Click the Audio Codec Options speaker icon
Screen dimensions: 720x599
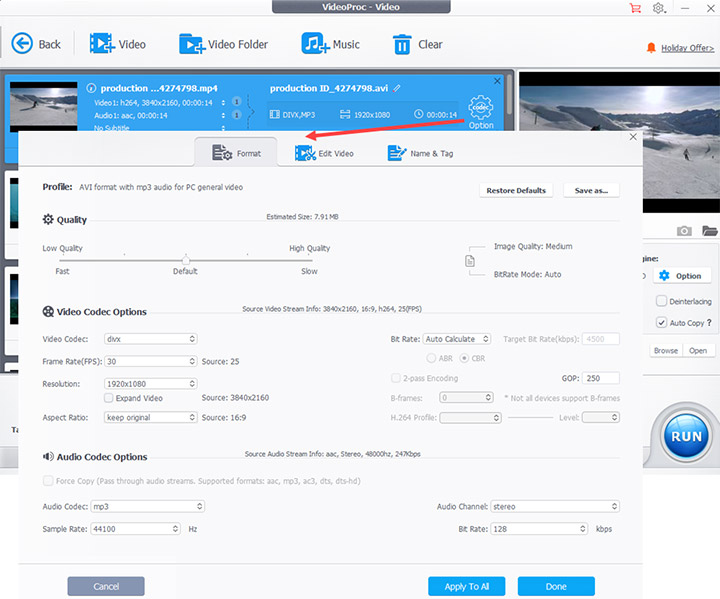coord(48,457)
